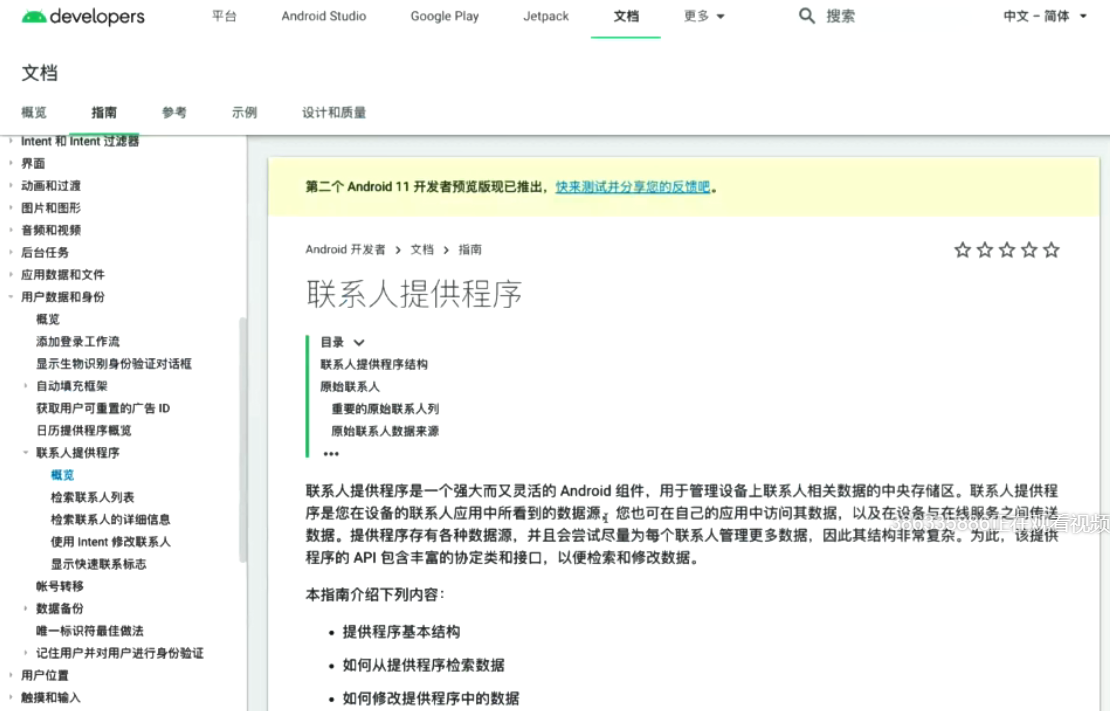This screenshot has width=1110, height=711.
Task: Jump to 重要的原始联系人列 in contents
Action: (x=385, y=409)
